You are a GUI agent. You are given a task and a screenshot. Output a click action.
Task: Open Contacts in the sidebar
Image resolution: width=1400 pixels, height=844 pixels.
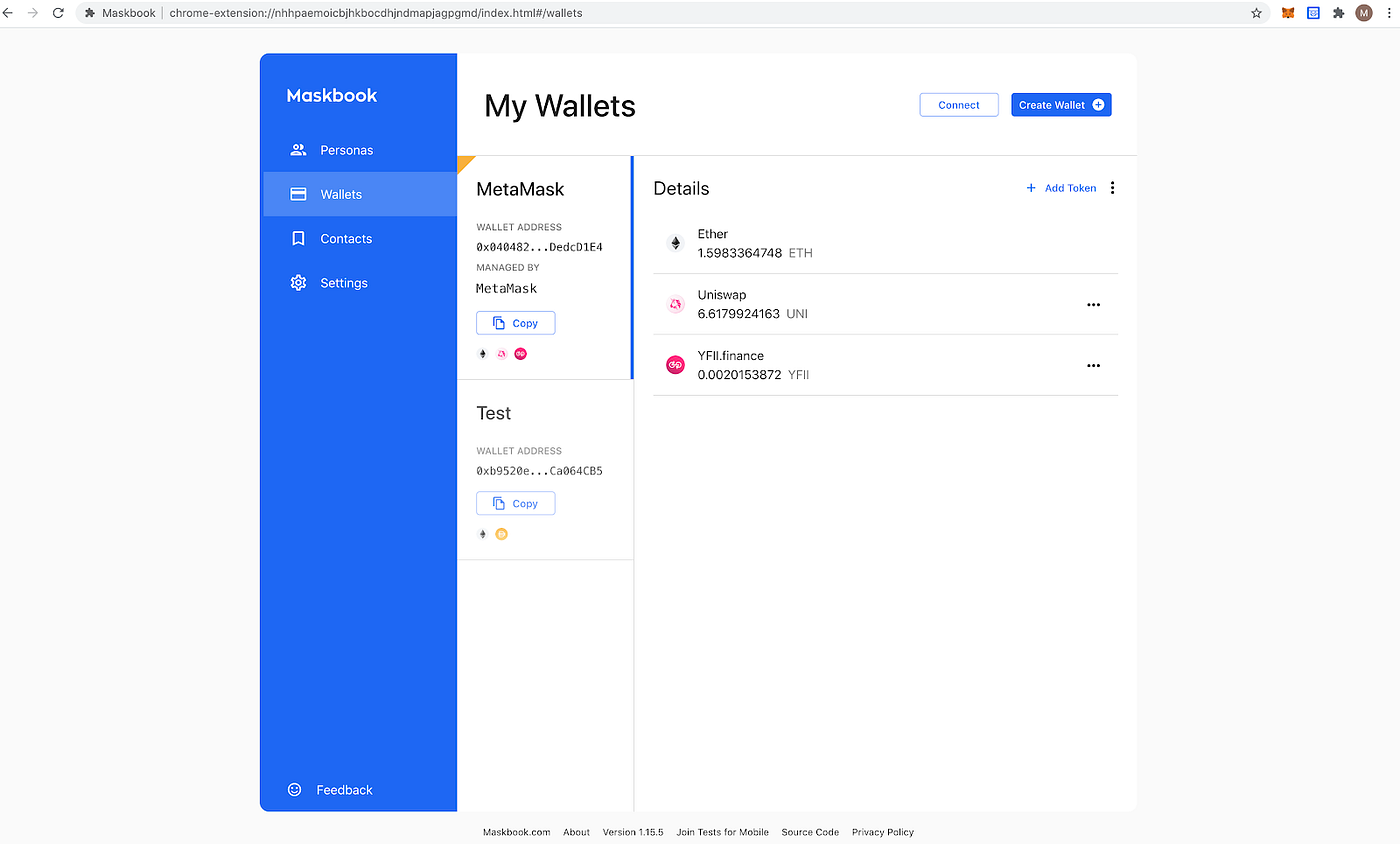[360, 239]
